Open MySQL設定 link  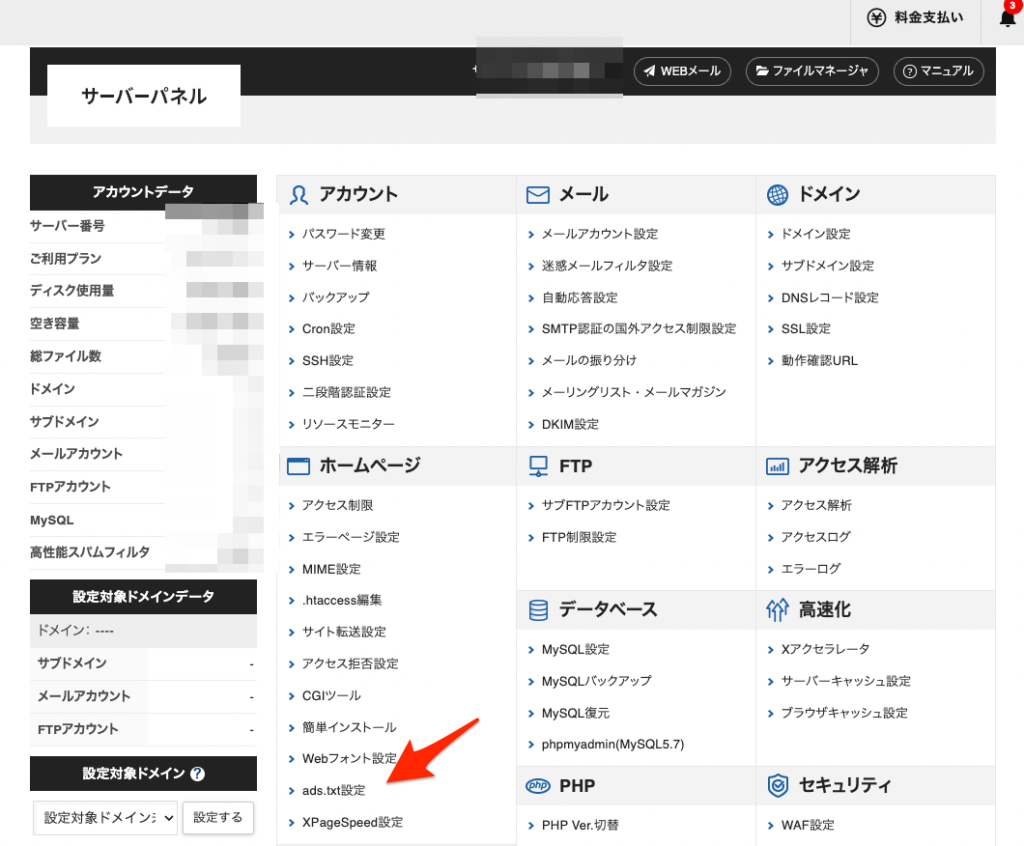click(575, 650)
